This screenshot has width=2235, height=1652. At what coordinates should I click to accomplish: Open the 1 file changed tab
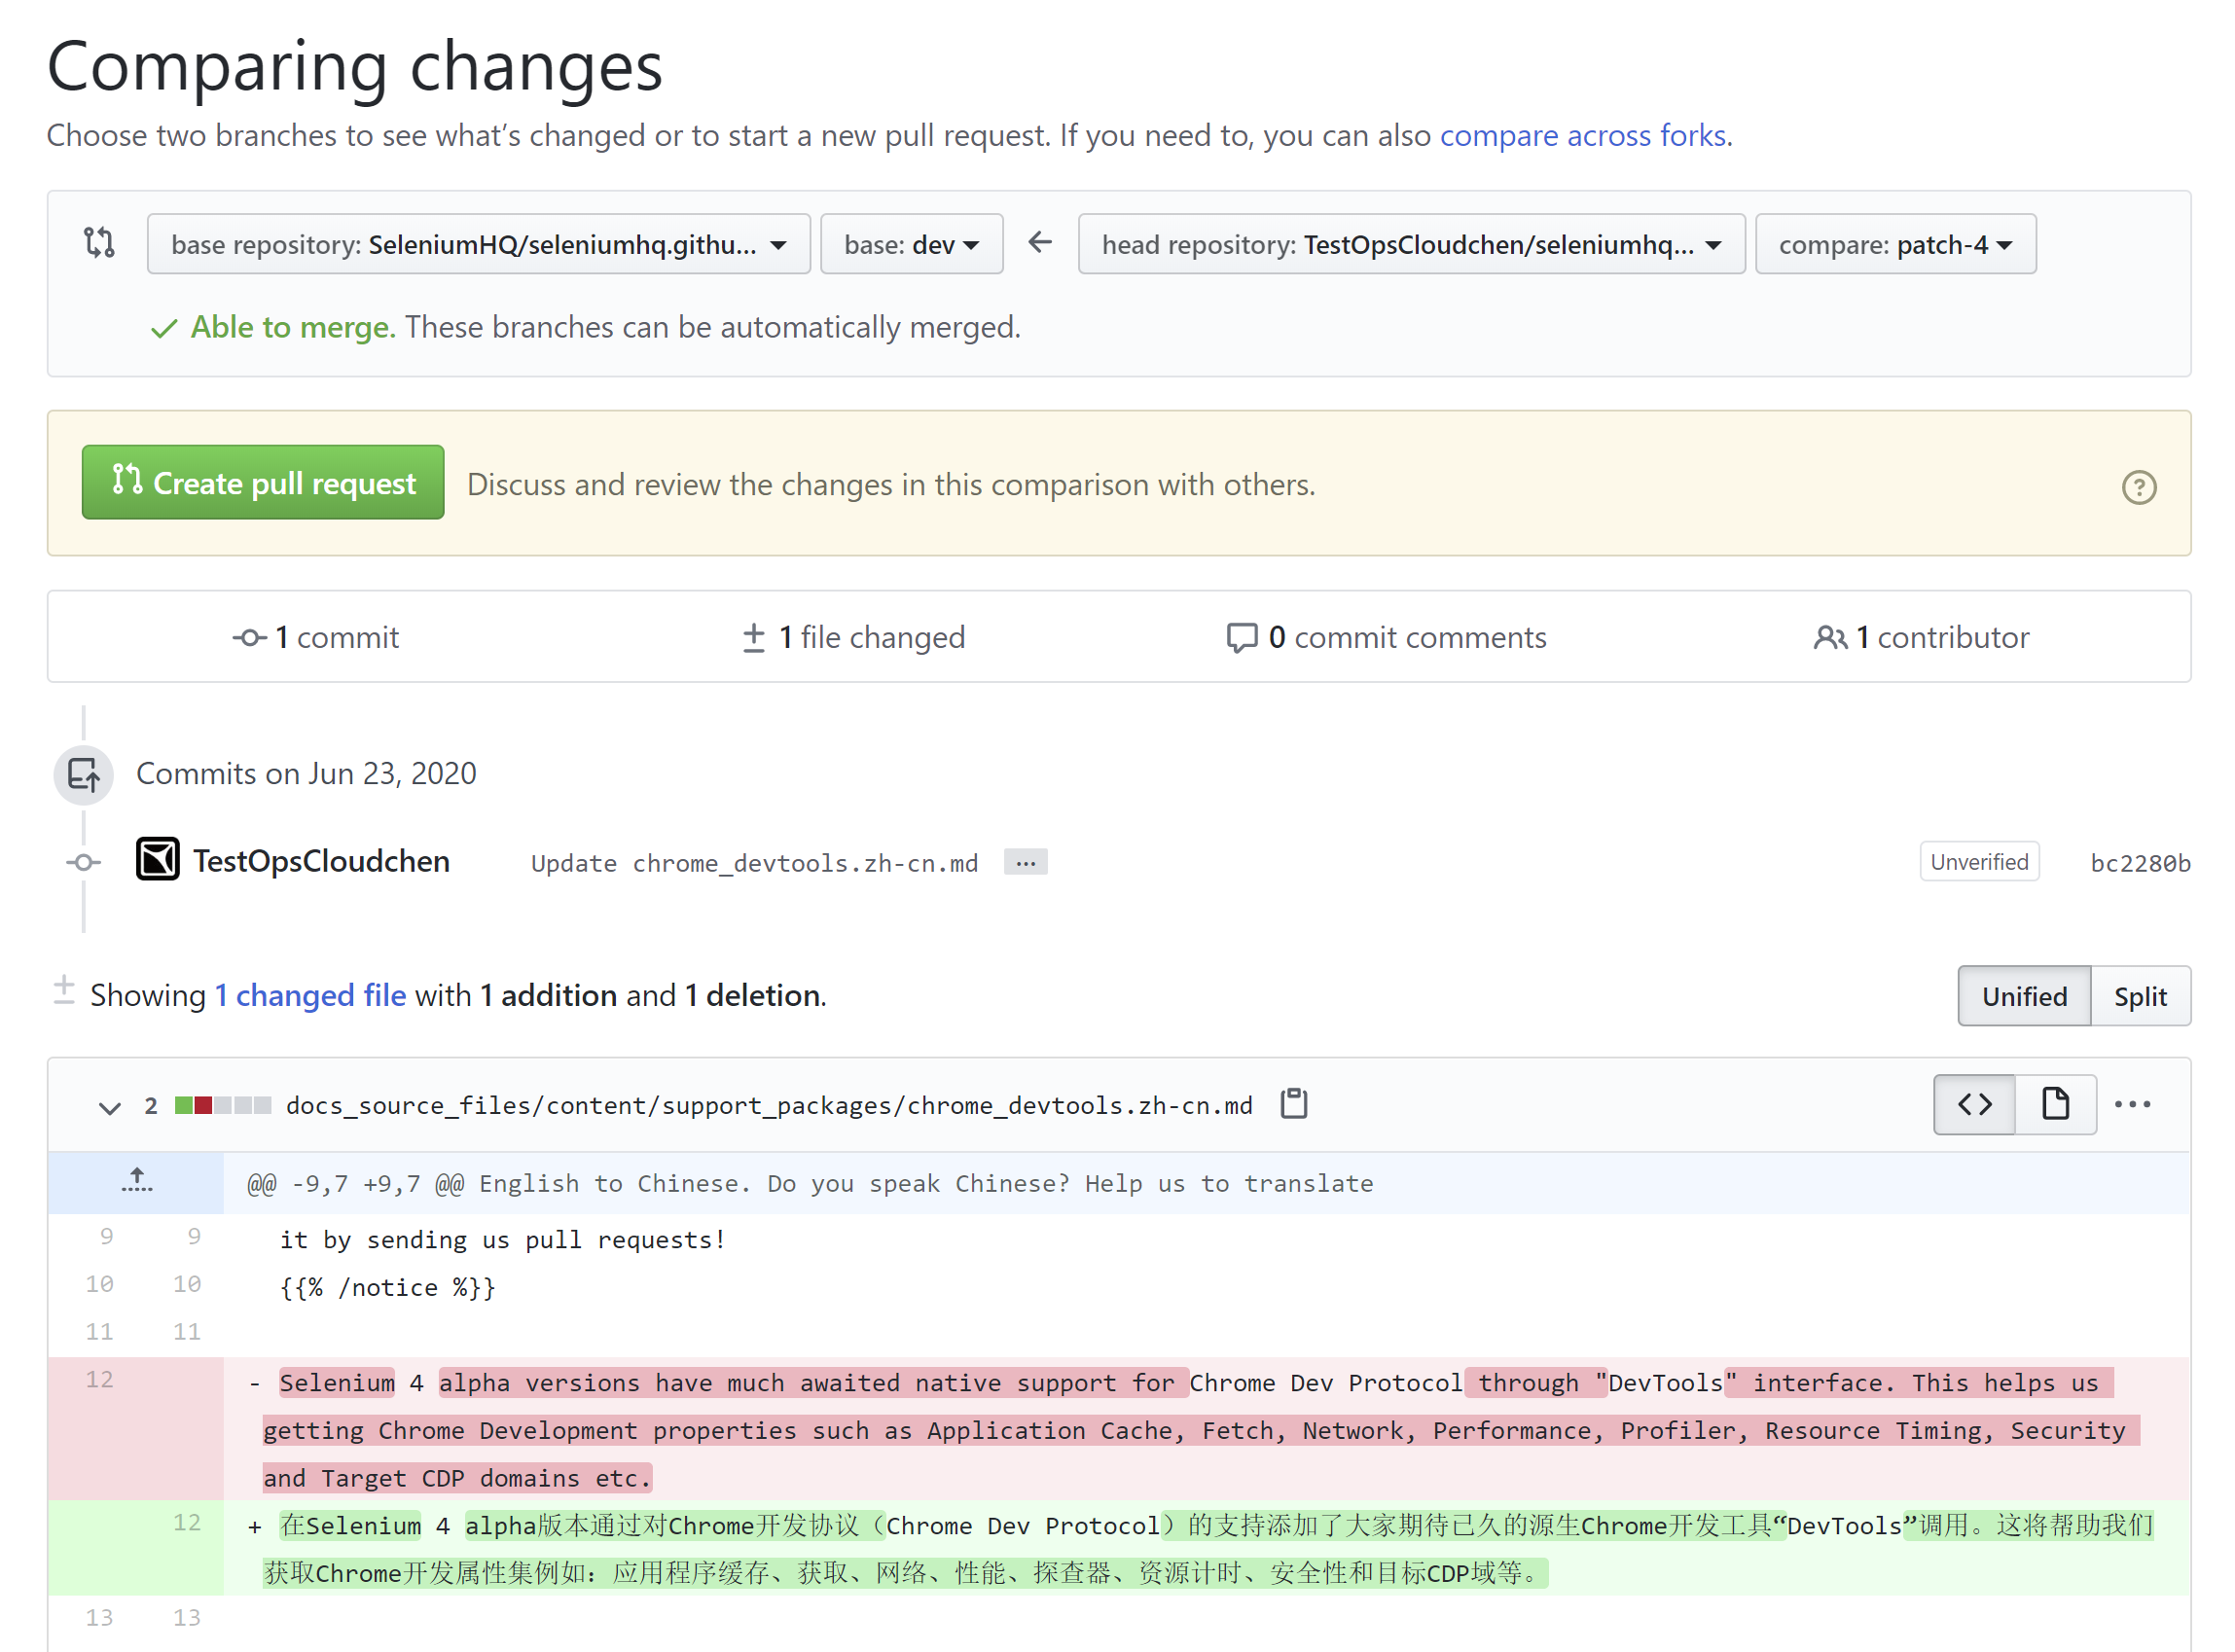853,637
